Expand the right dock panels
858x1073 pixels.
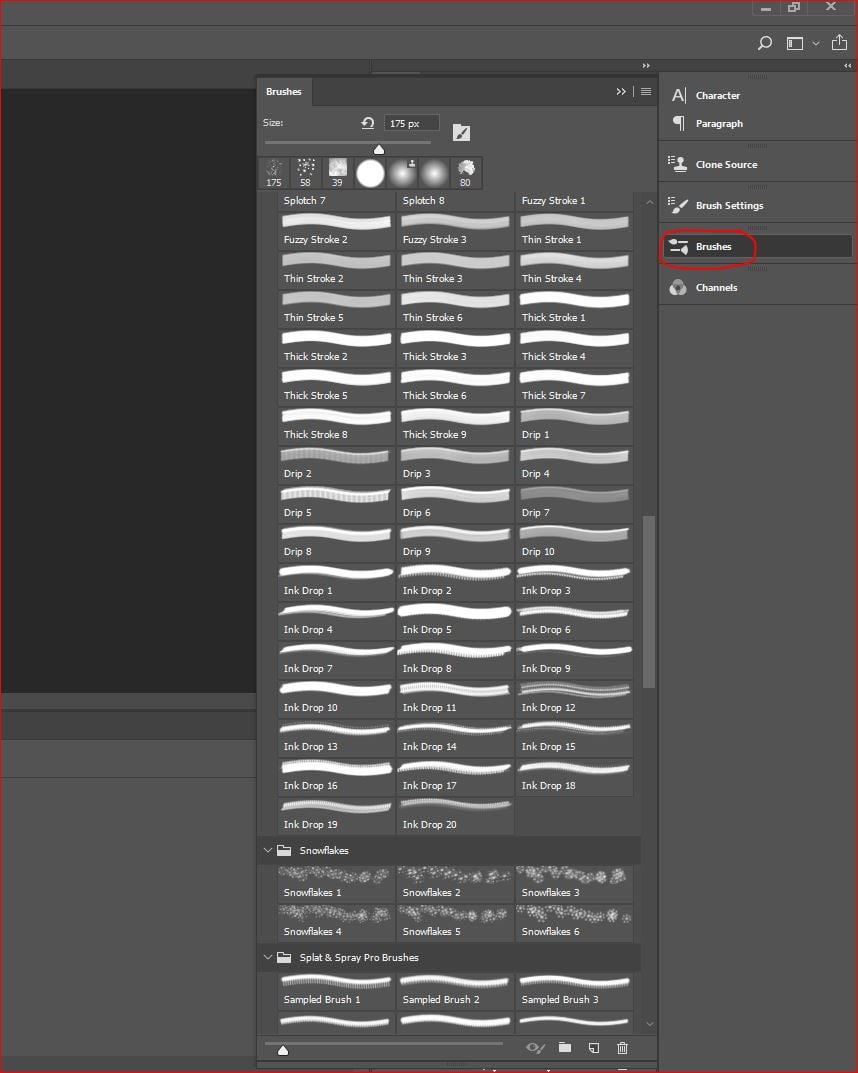pyautogui.click(x=848, y=66)
